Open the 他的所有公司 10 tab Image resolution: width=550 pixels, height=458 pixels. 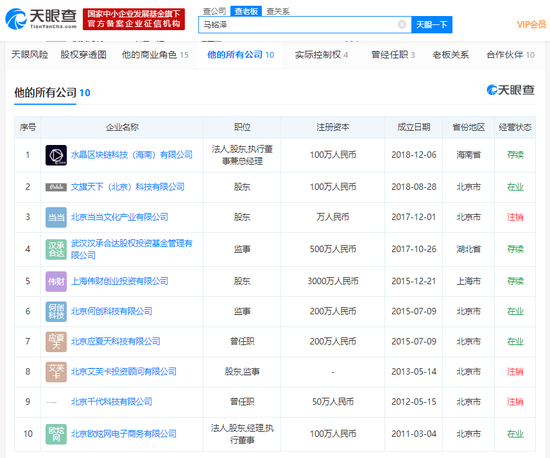[x=241, y=55]
